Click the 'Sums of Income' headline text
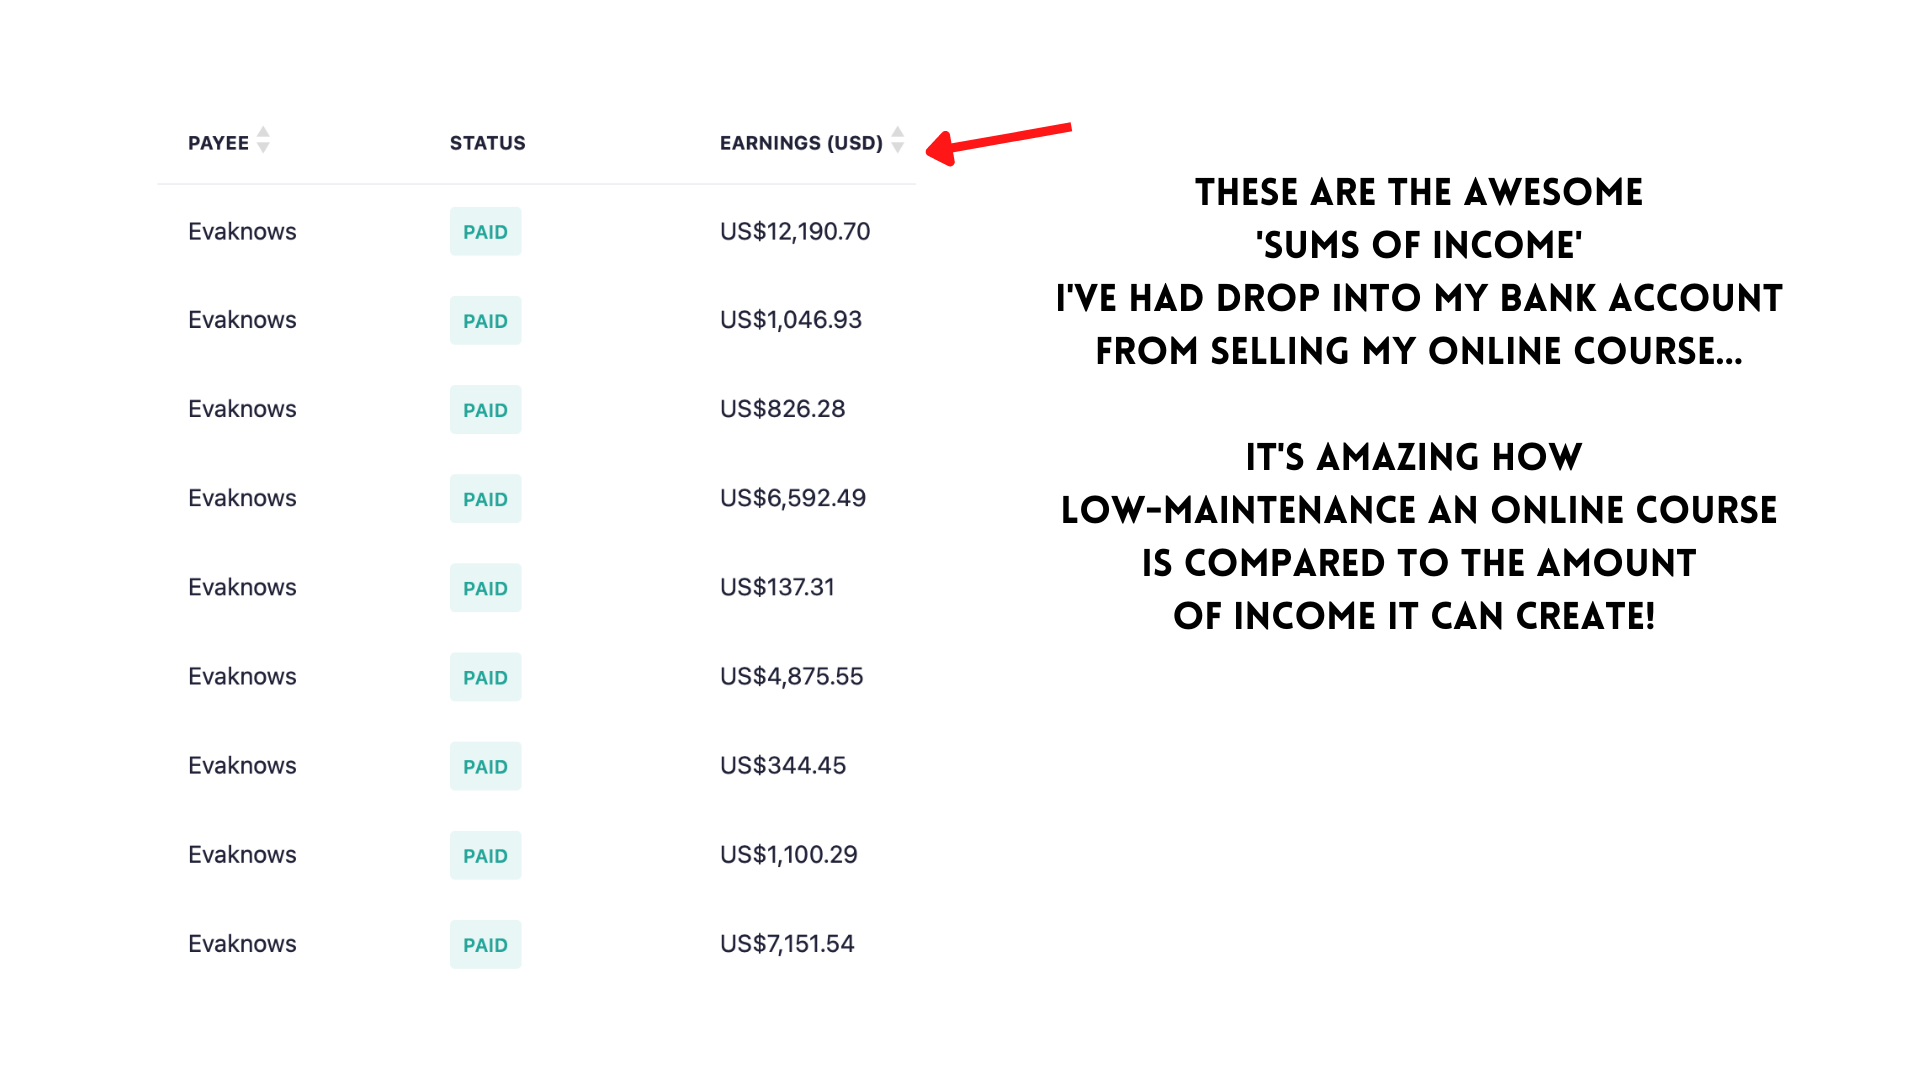 pos(1419,245)
